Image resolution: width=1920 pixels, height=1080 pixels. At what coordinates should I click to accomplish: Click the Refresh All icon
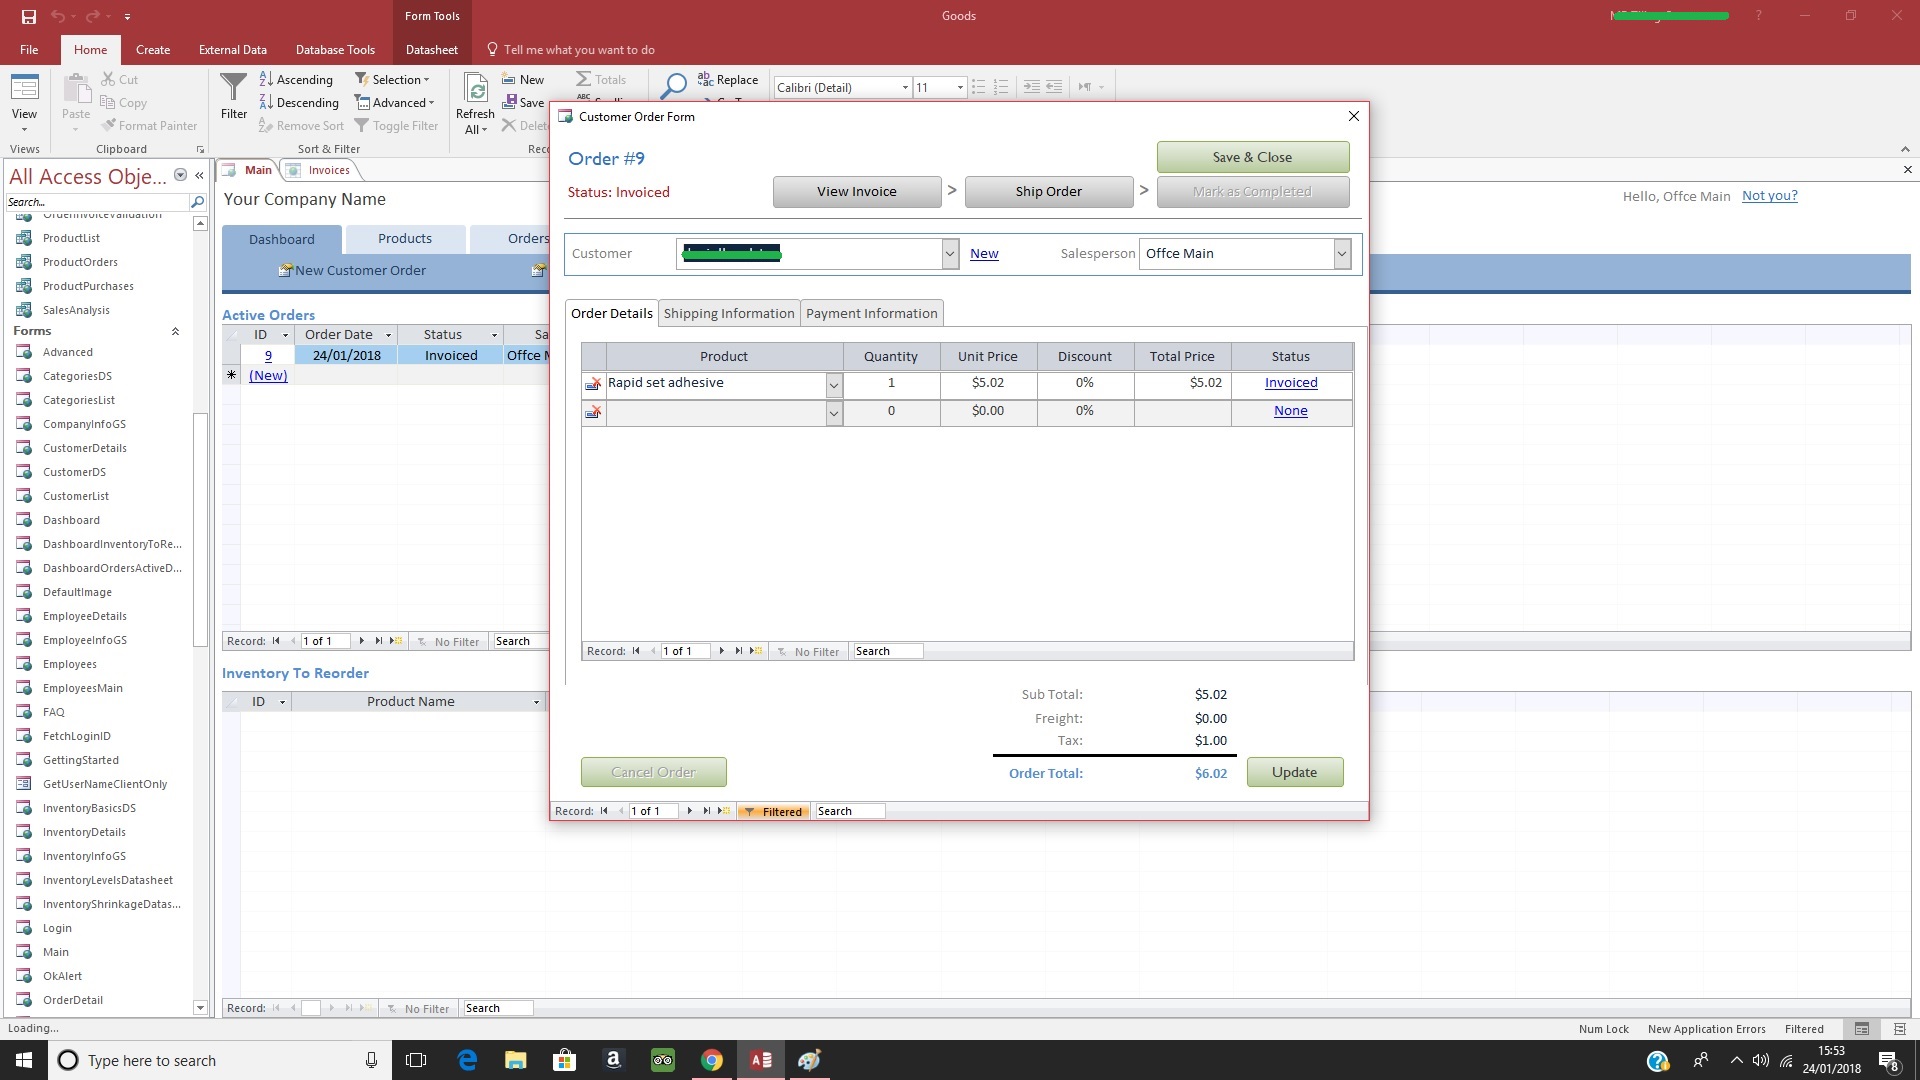(x=476, y=92)
